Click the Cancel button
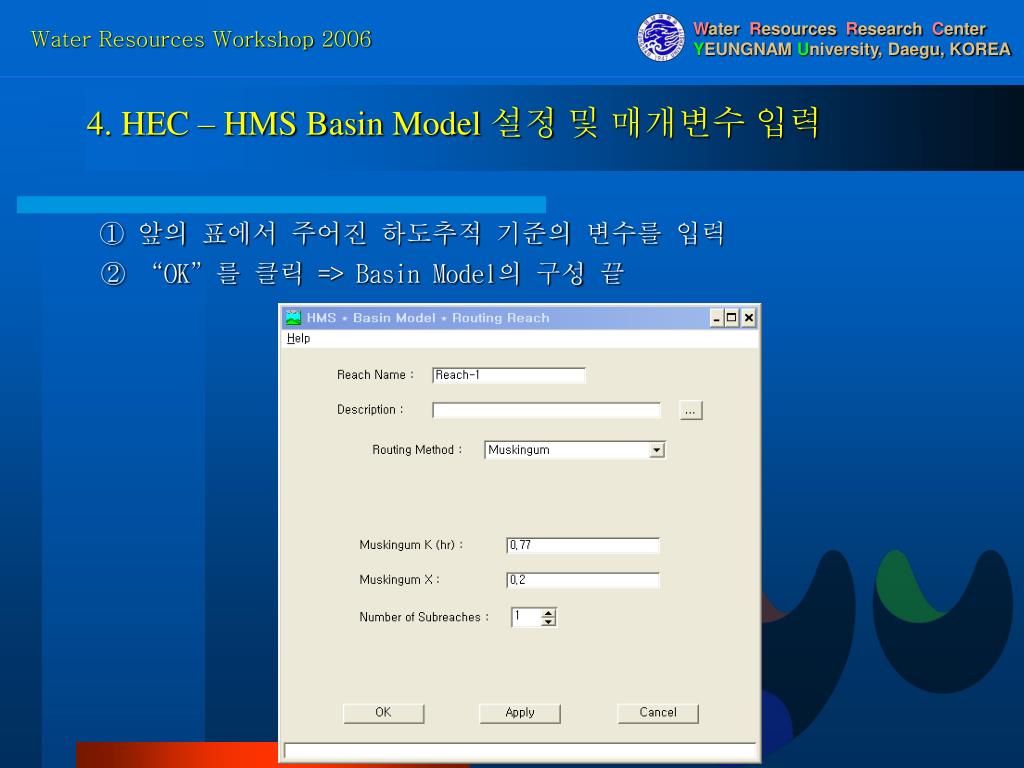 [x=658, y=712]
